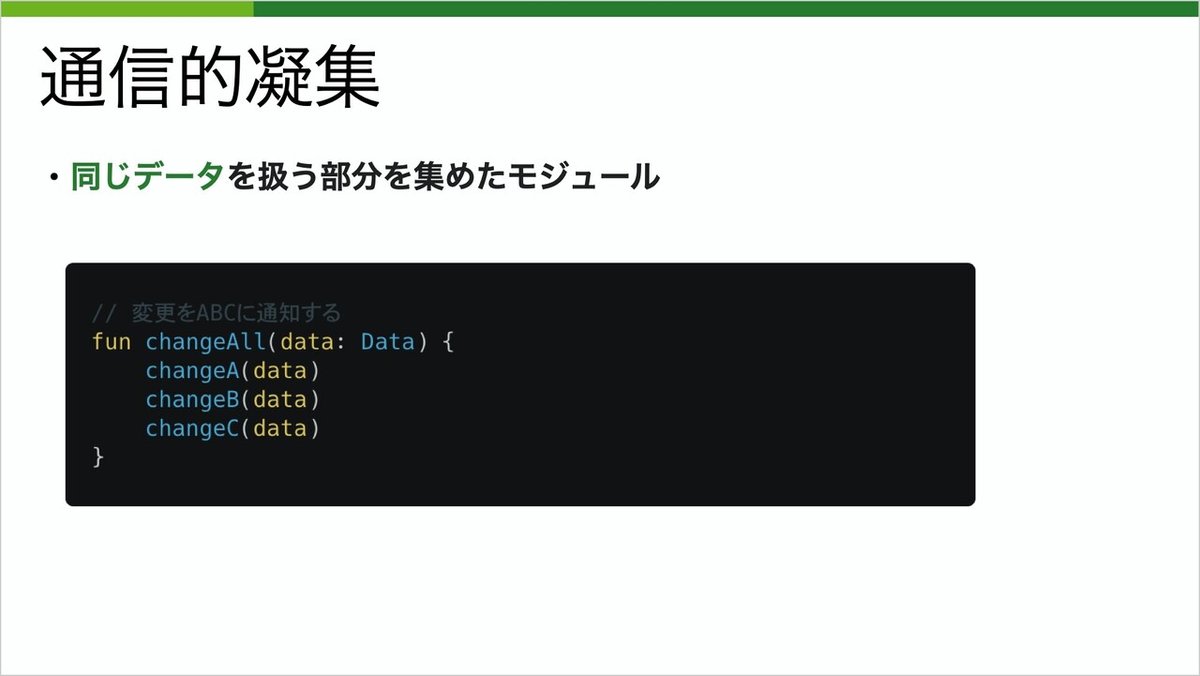The width and height of the screenshot is (1200, 676).
Task: Click the data argument inside changeB
Action: 279,400
